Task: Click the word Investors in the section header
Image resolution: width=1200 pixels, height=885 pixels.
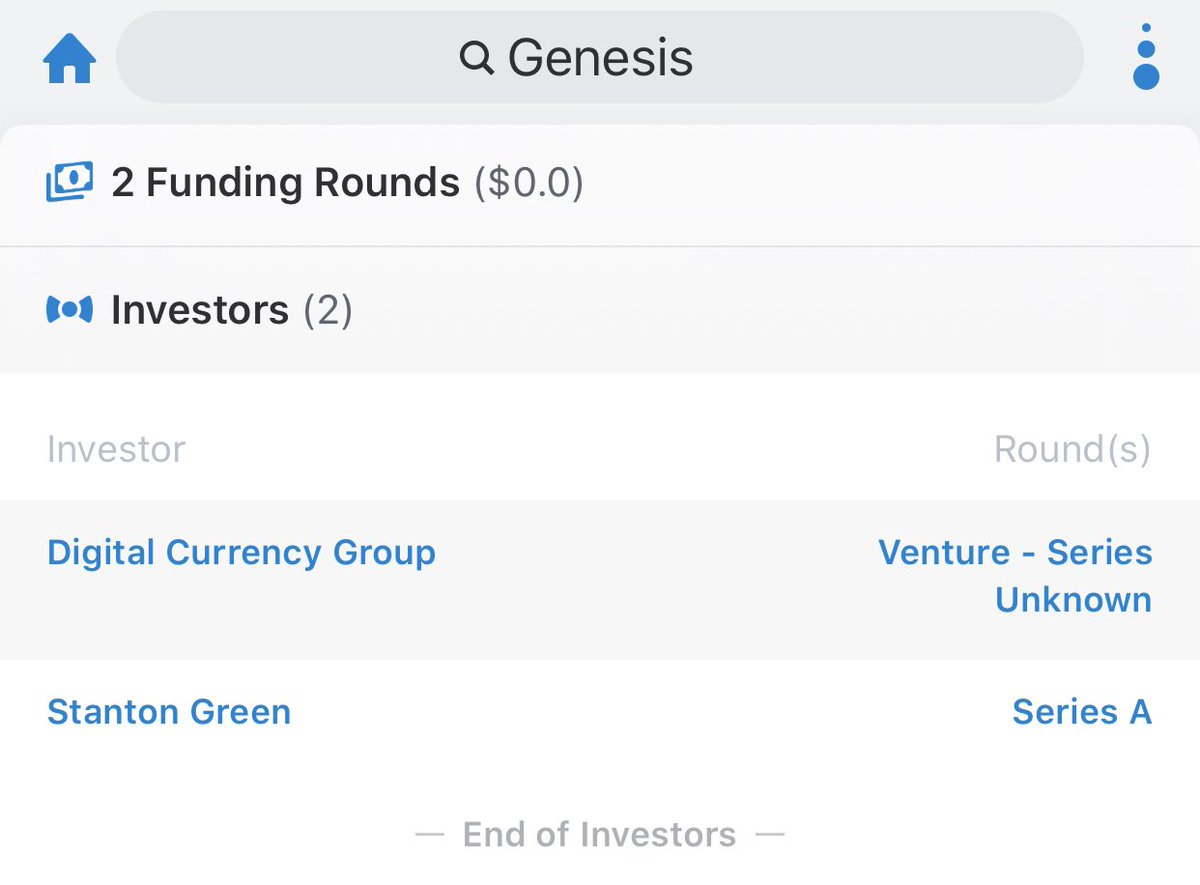Action: click(200, 310)
